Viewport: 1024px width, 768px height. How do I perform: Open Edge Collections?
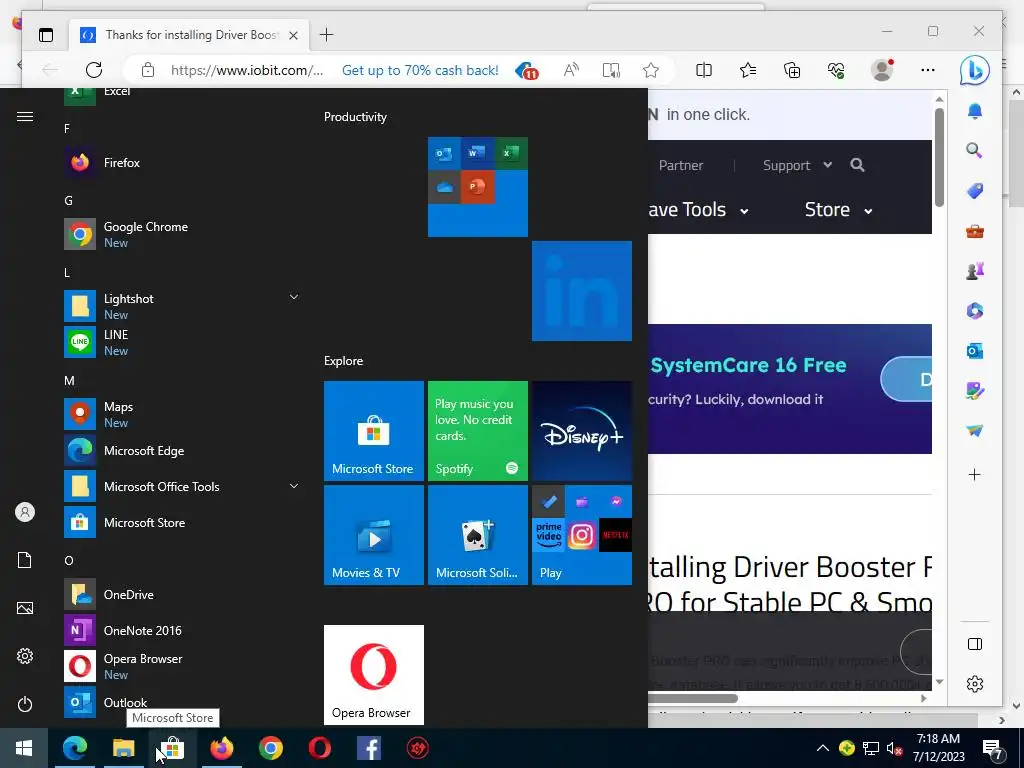pos(792,70)
